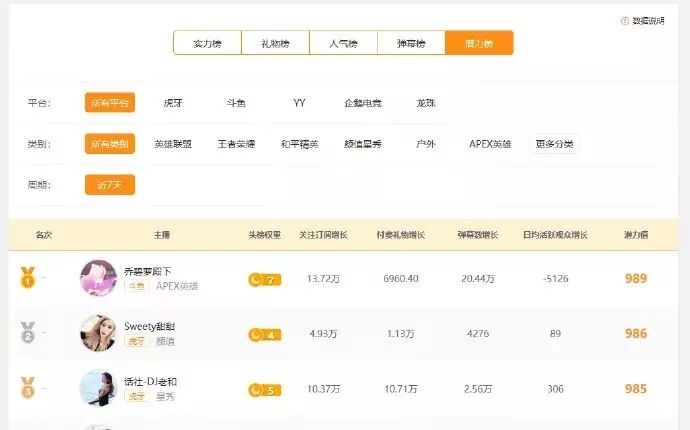Open the rank 1 streamer's avatar

click(98, 278)
